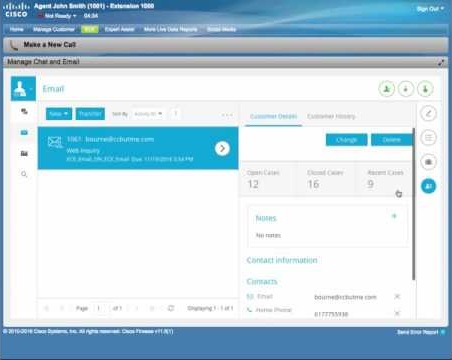
Task: Open the list icon on right rail
Action: coord(428,138)
